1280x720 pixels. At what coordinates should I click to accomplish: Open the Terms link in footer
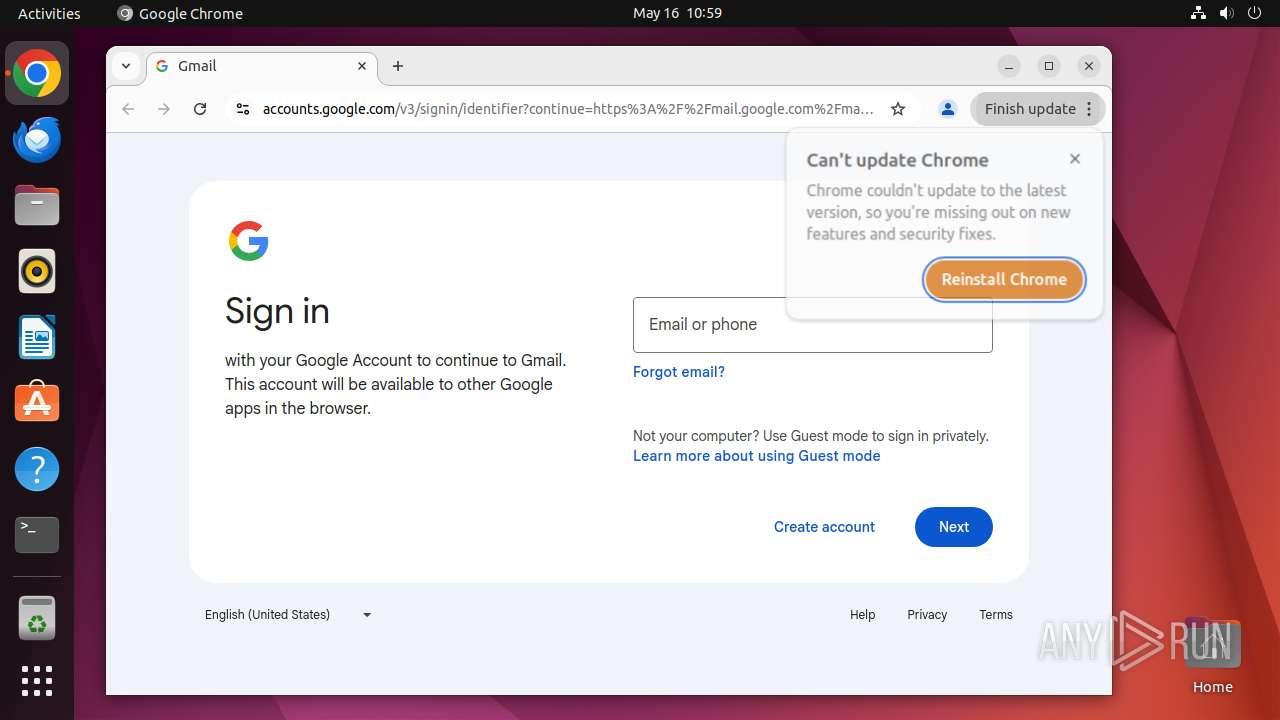pos(996,615)
